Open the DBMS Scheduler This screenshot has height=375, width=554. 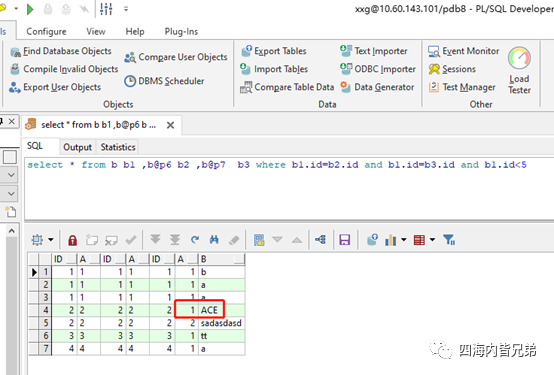[x=164, y=81]
